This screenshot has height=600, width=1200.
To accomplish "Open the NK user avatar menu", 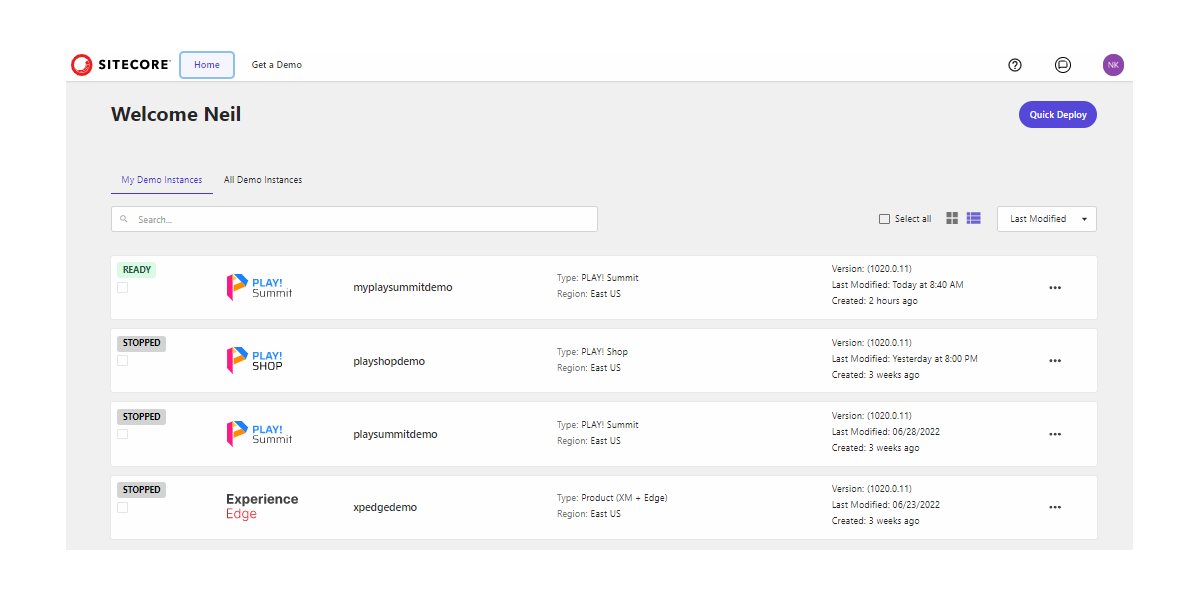I will 1113,65.
